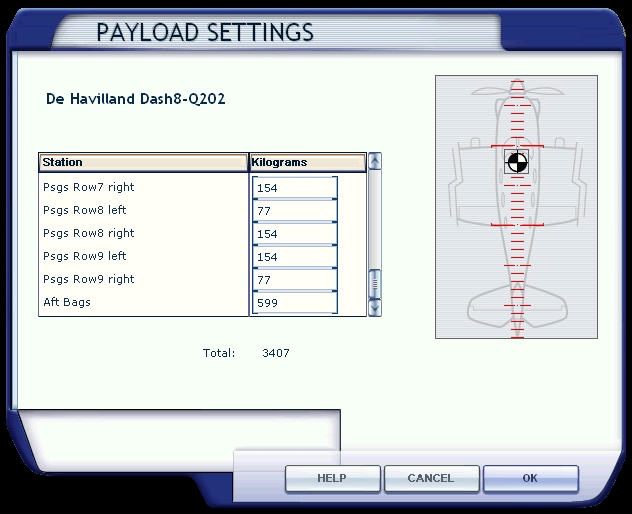The width and height of the screenshot is (632, 514).
Task: Select the Psgs Row7 right weight field
Action: pyautogui.click(x=294, y=188)
